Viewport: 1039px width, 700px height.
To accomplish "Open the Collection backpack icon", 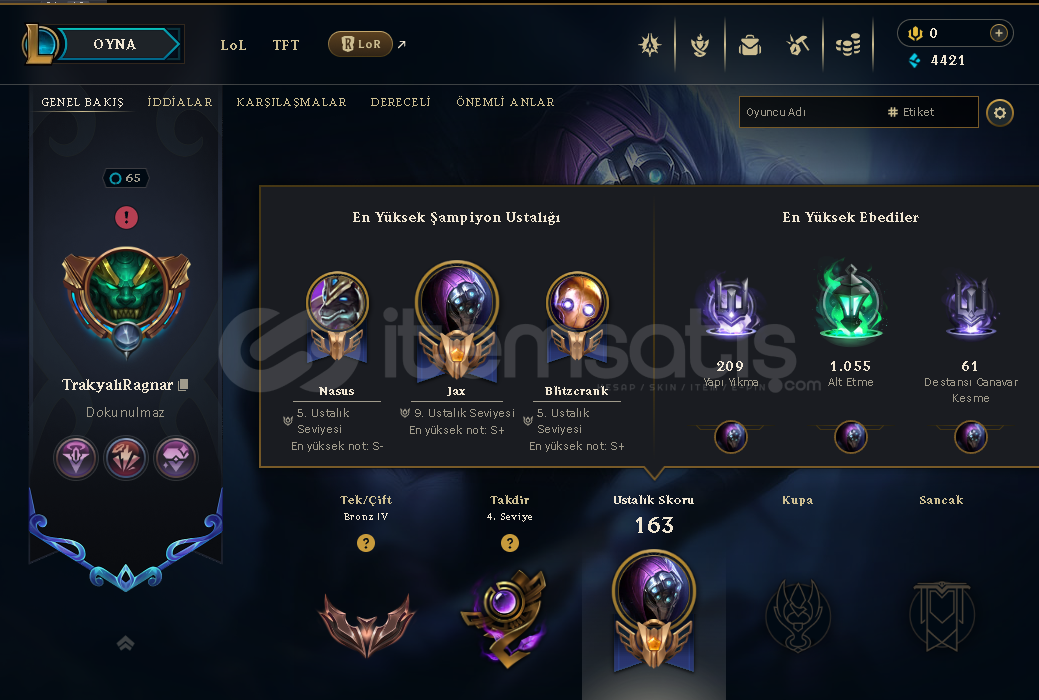I will (x=749, y=46).
